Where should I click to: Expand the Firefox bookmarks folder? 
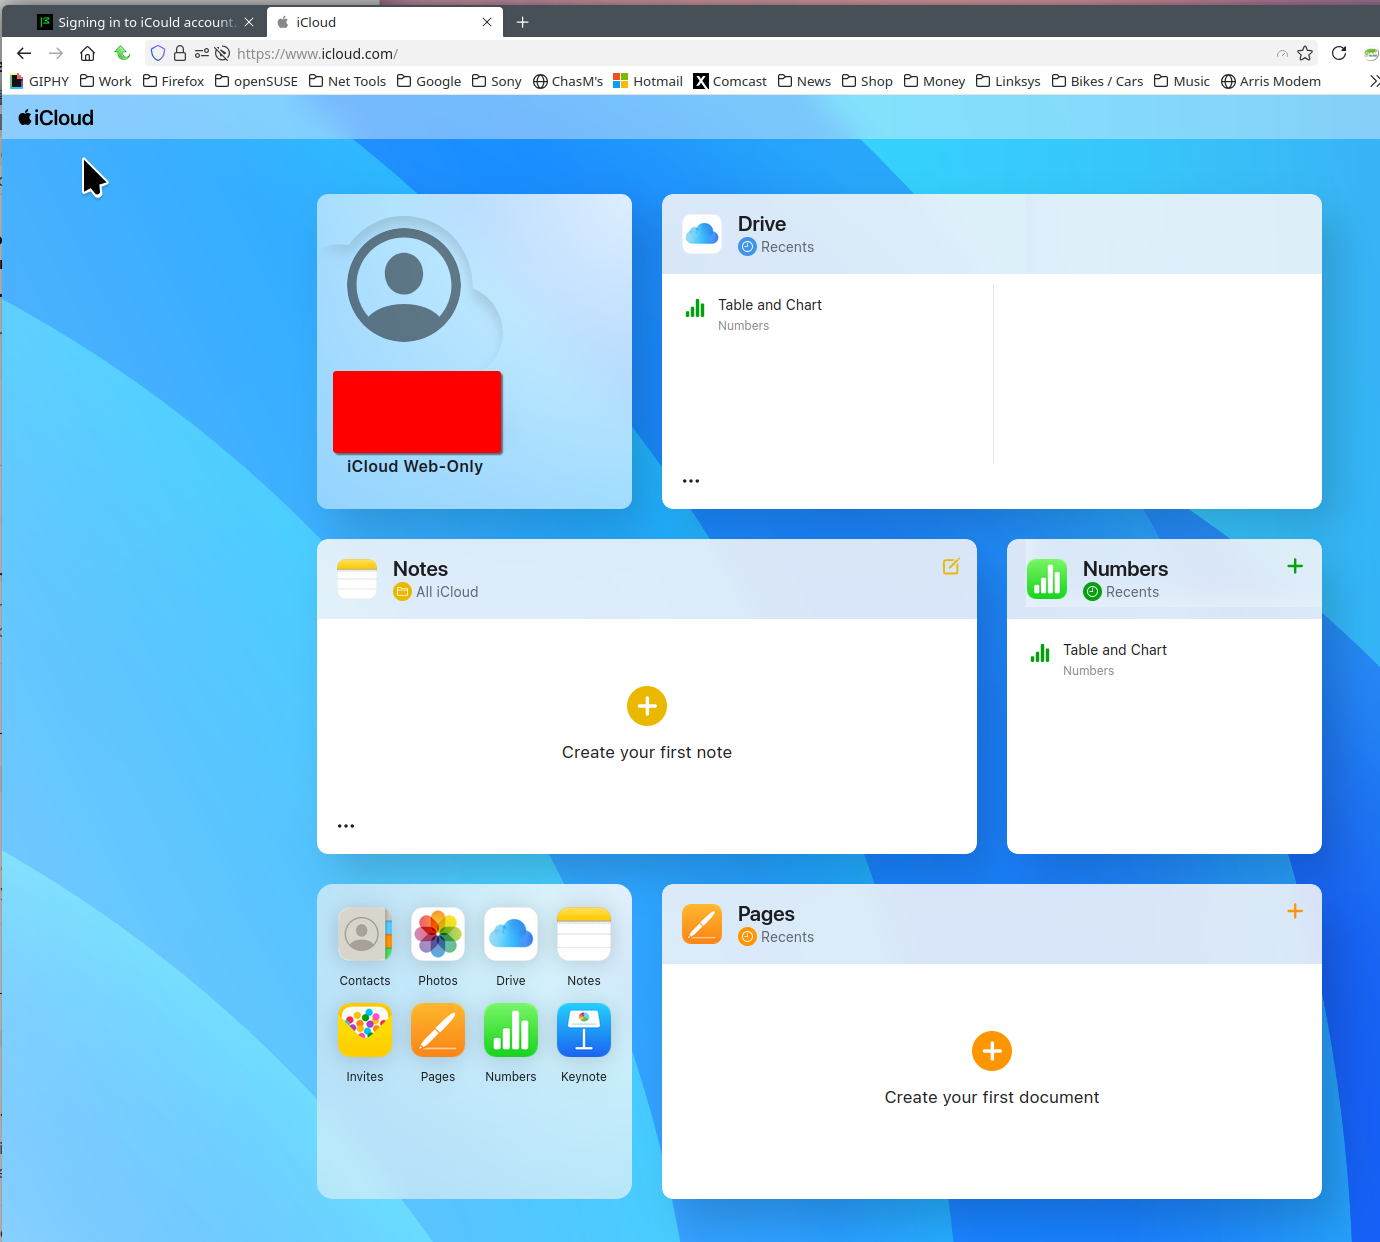click(x=173, y=81)
